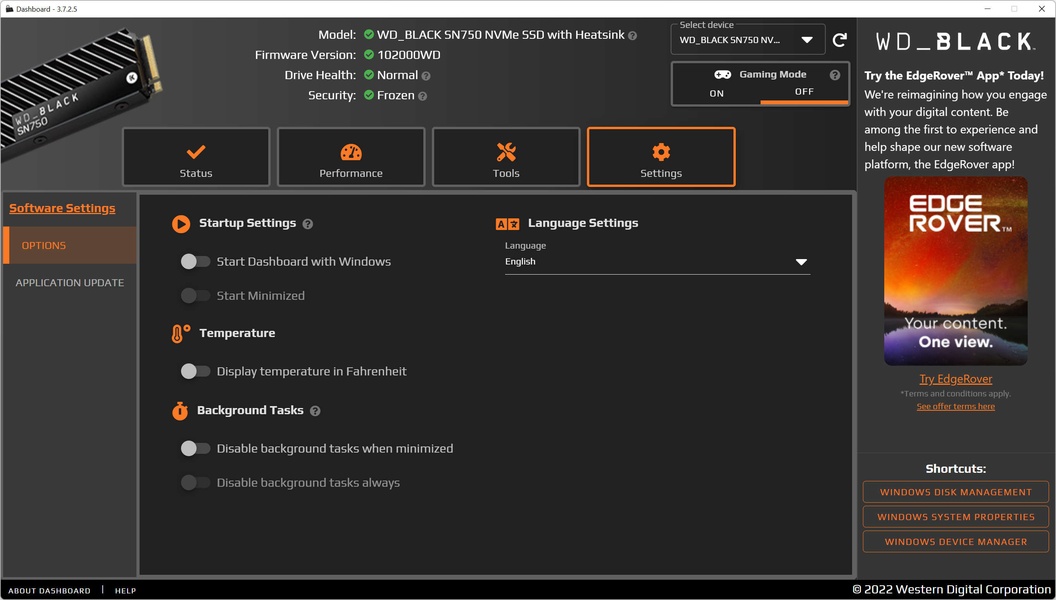The height and width of the screenshot is (600, 1056).
Task: Click the EdgeRover promo image
Action: 956,271
